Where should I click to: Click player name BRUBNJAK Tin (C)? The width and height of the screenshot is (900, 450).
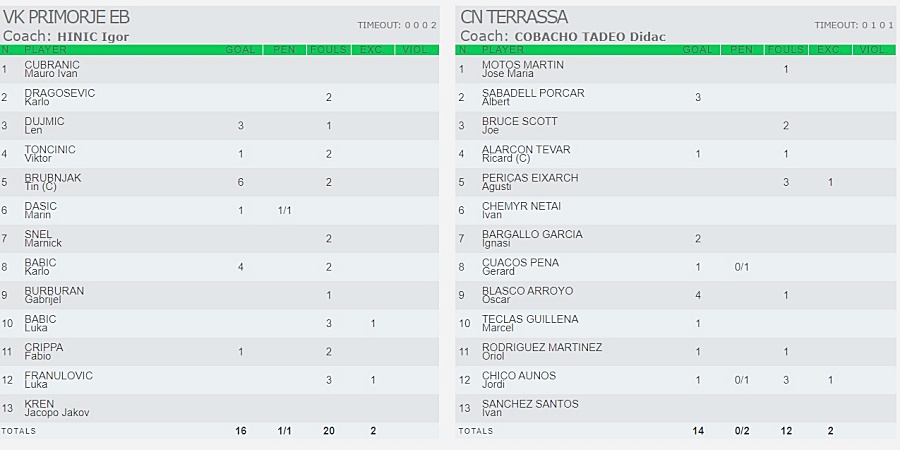[53, 183]
